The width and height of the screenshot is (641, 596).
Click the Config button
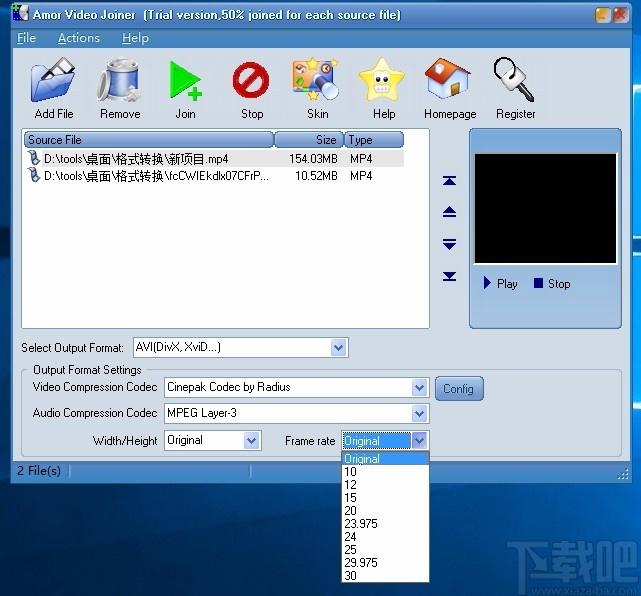(x=459, y=389)
